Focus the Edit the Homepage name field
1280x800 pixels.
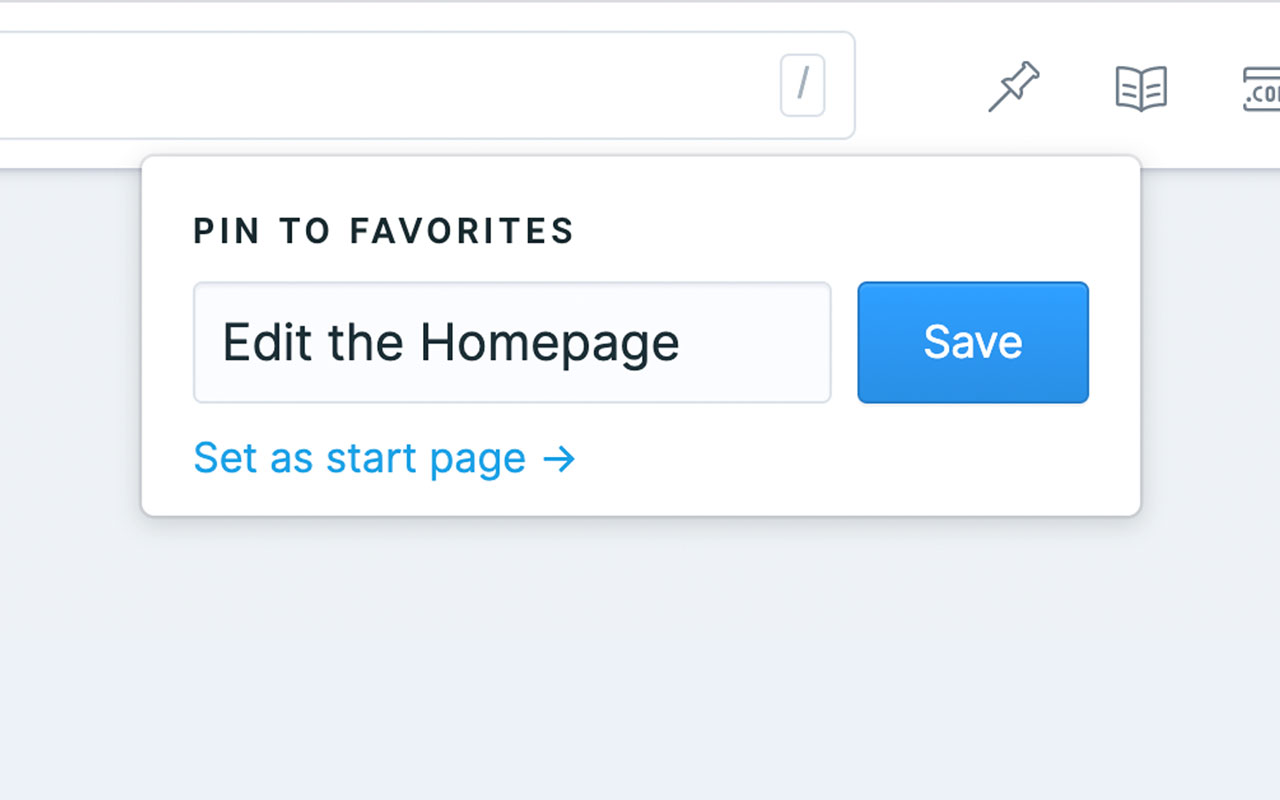[512, 342]
